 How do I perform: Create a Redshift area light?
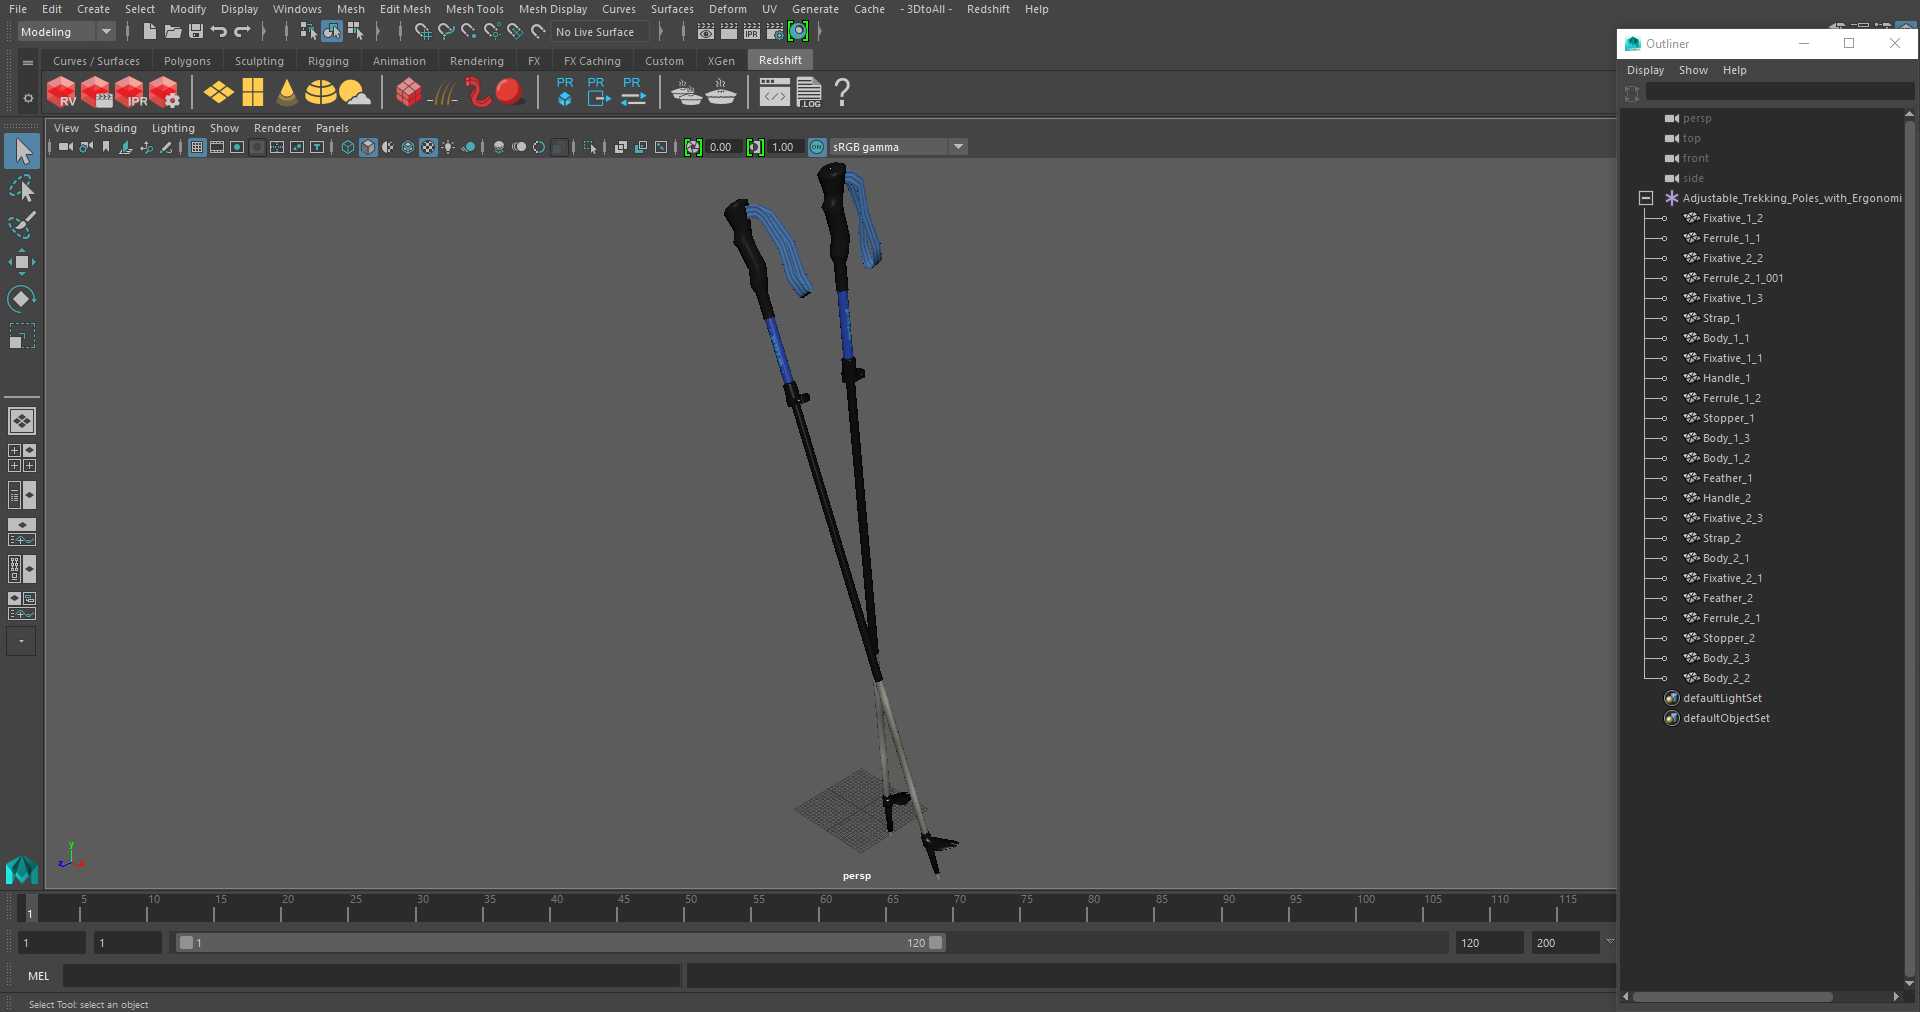(x=218, y=93)
